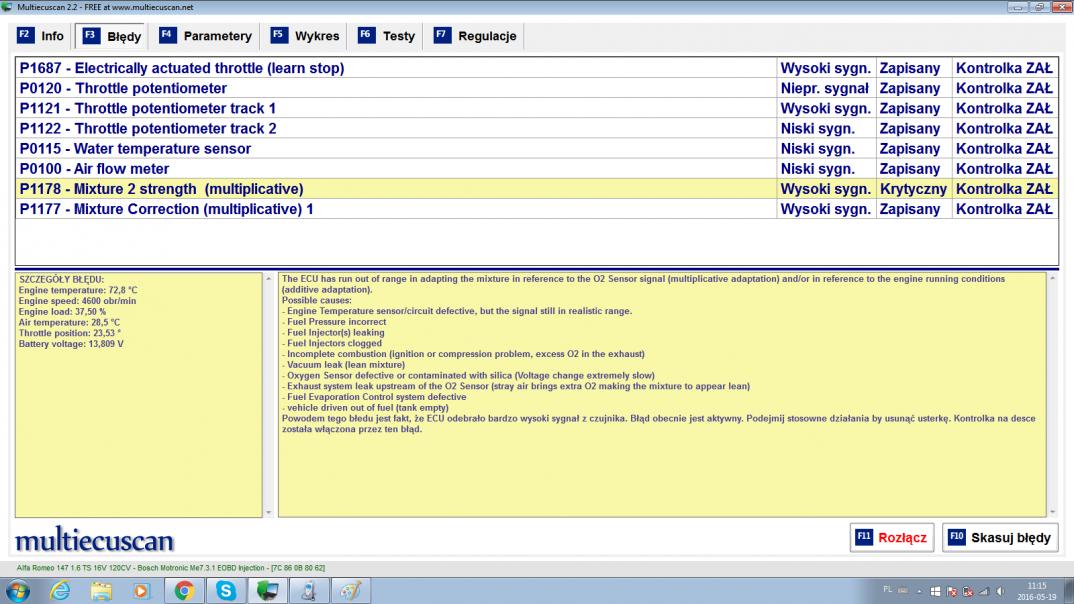Click the Krytyczny status of P1178
The image size is (1074, 604).
click(x=913, y=189)
